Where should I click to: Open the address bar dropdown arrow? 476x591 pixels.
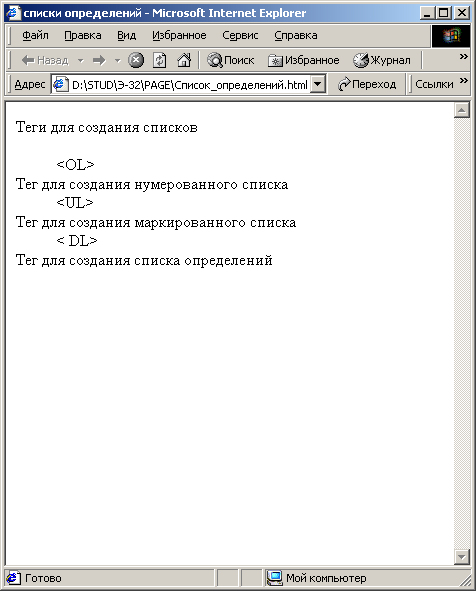(318, 84)
